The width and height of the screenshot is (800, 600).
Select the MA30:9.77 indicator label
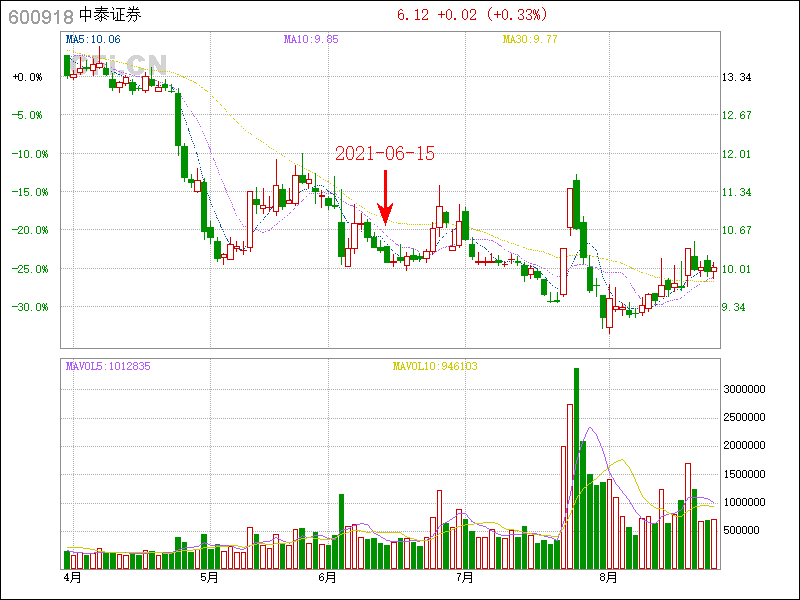tap(530, 39)
